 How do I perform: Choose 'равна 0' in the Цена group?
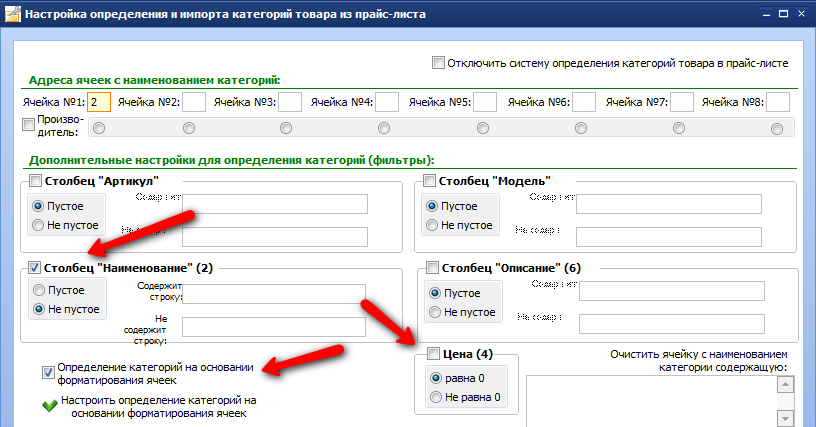pos(436,378)
